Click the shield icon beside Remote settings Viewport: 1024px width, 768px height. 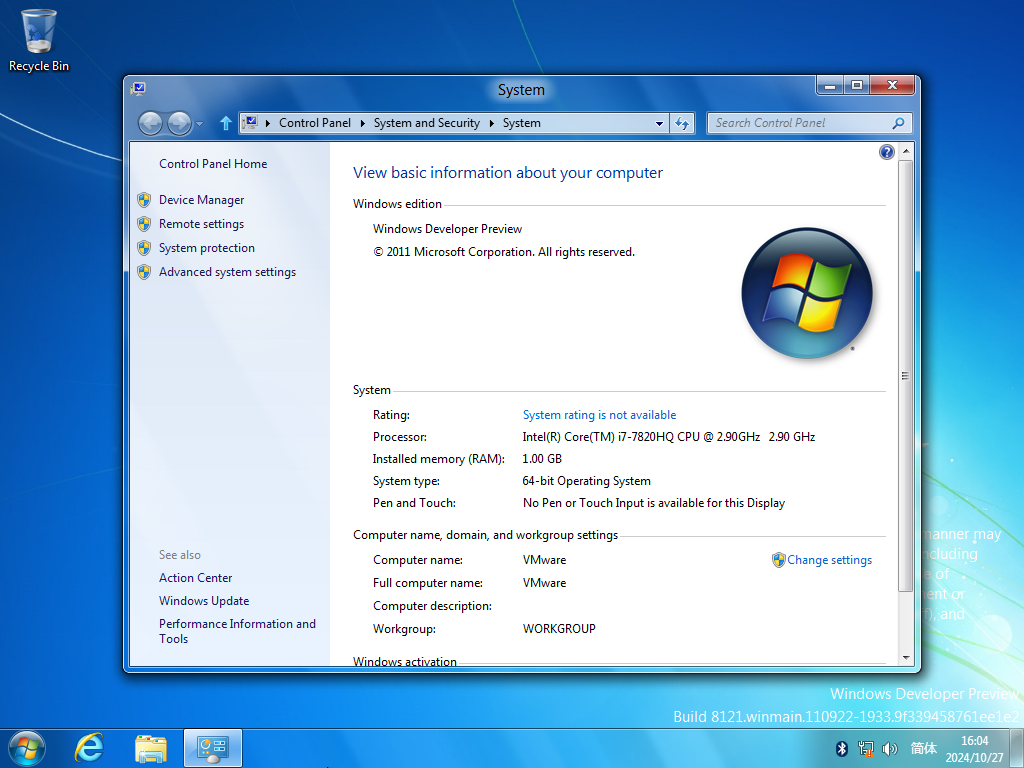coord(144,224)
